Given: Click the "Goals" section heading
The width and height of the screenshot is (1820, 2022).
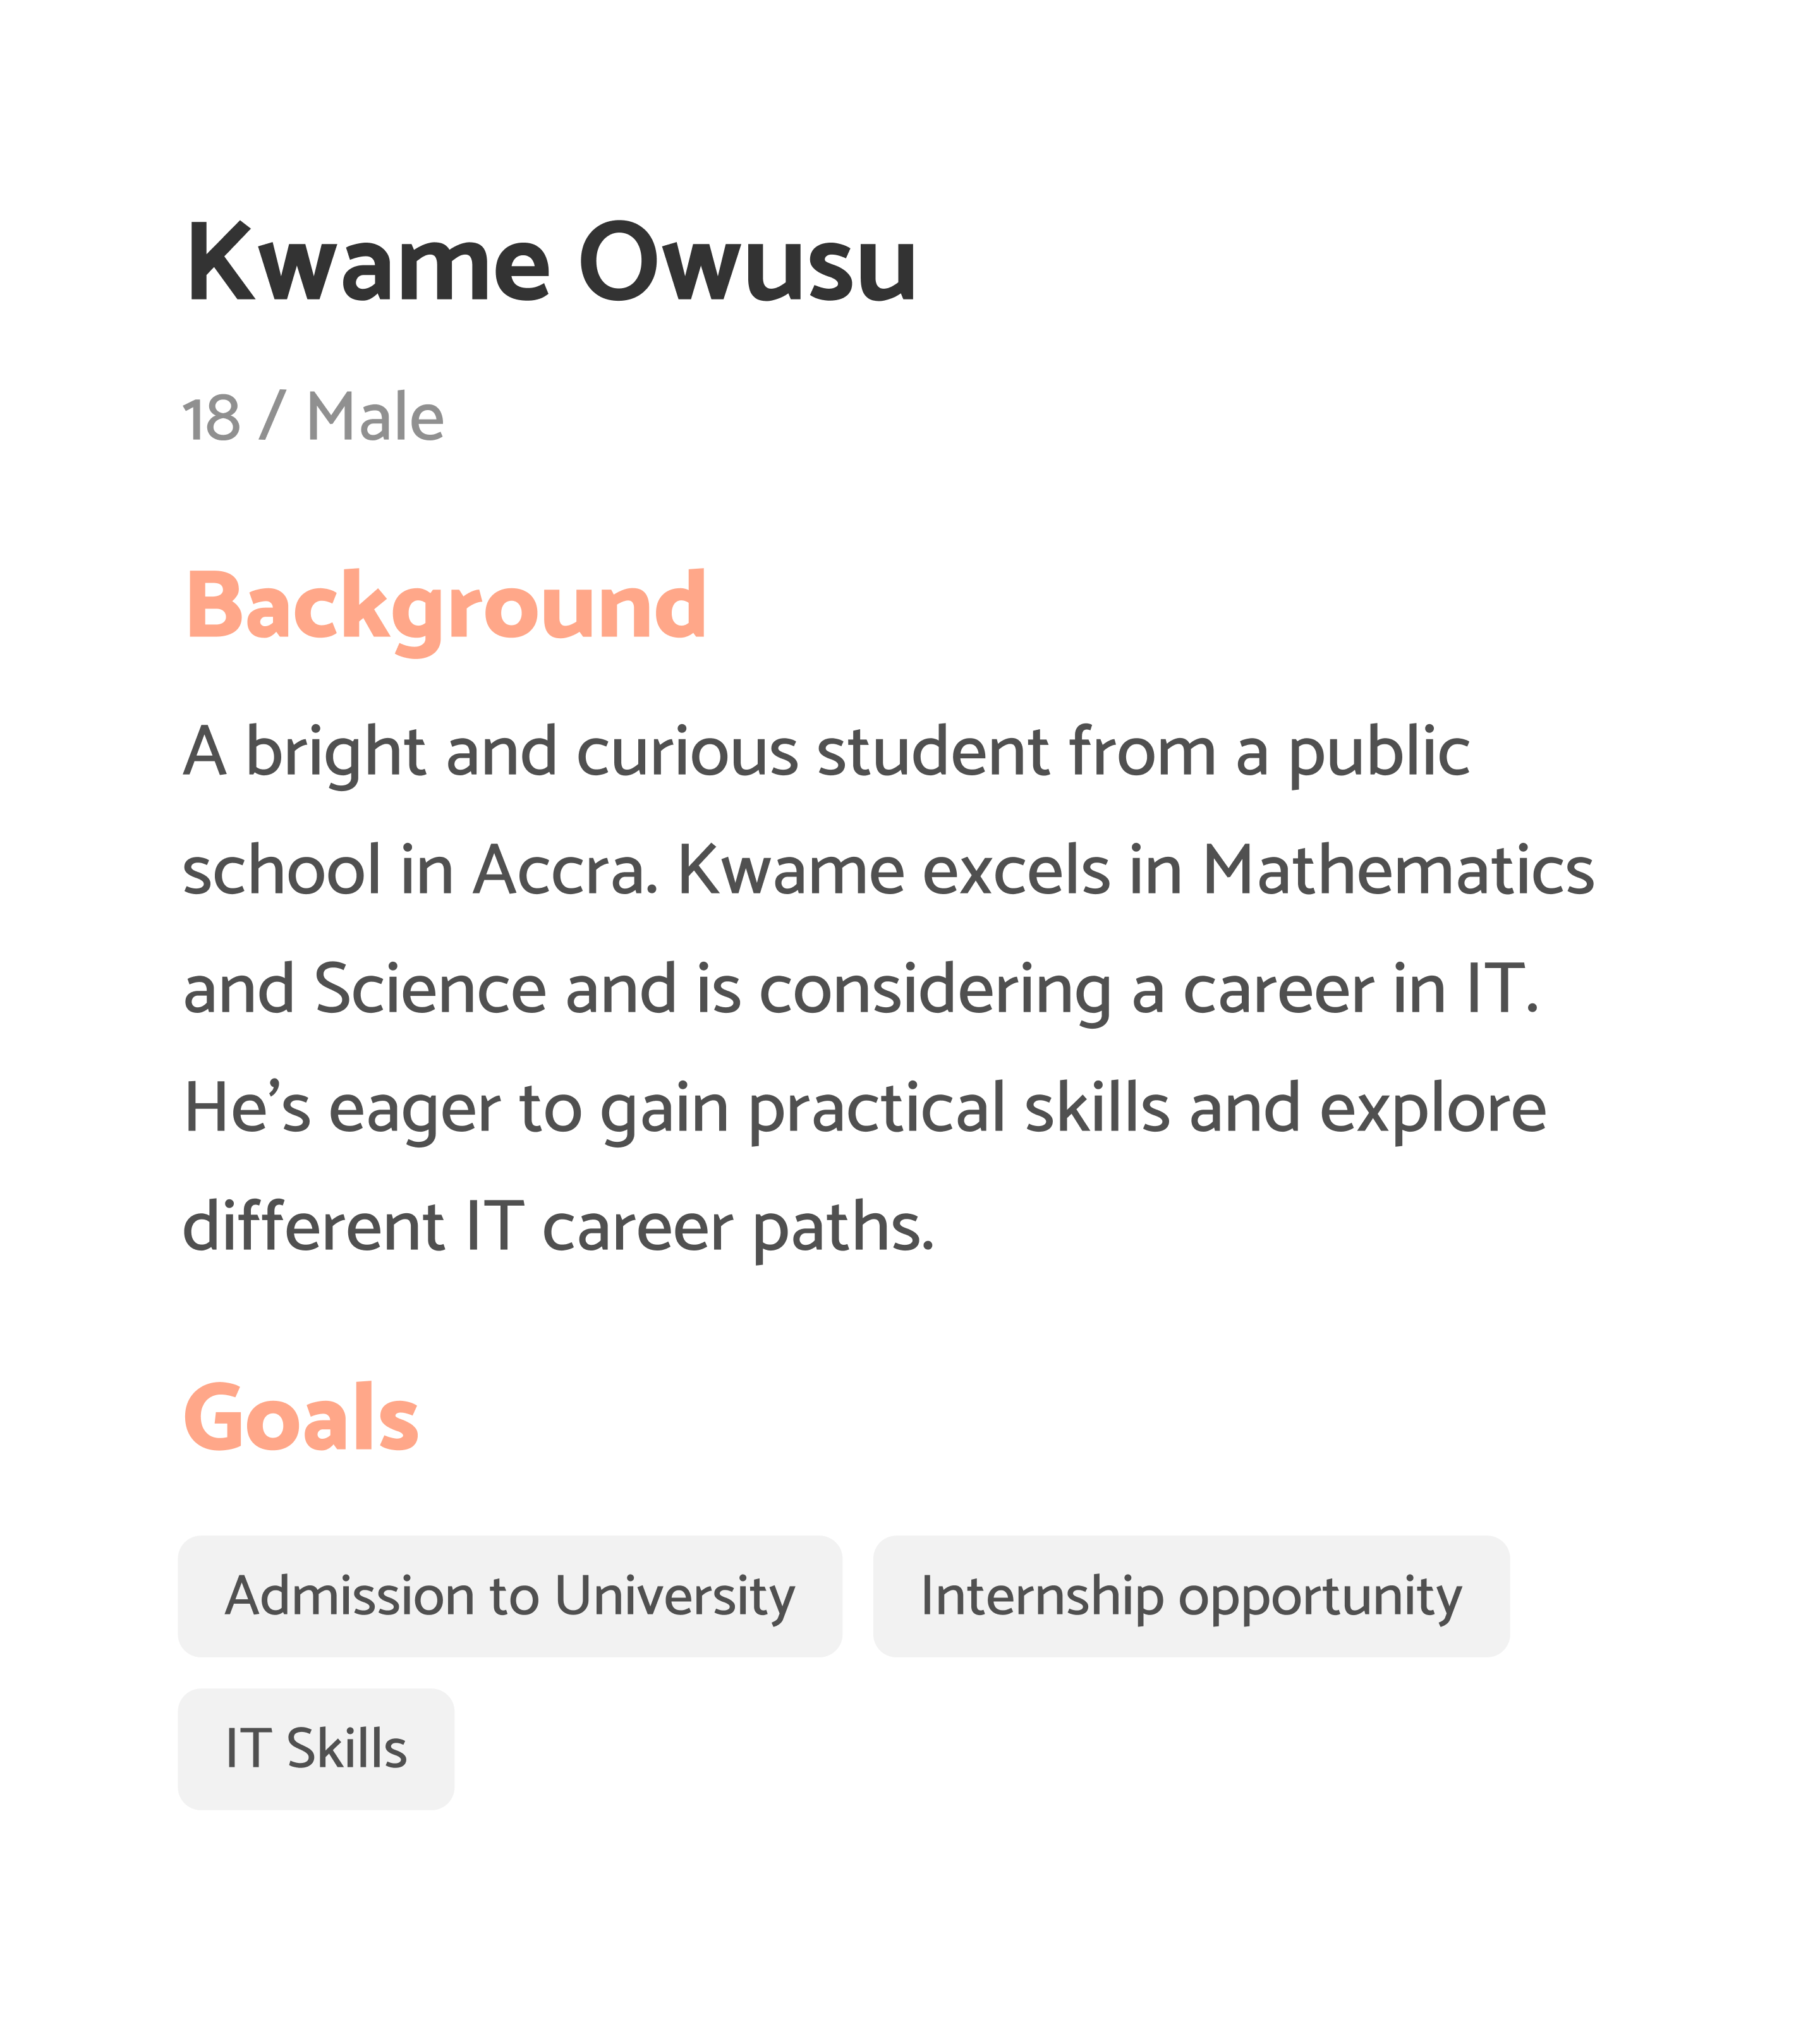Looking at the screenshot, I should [x=301, y=1418].
